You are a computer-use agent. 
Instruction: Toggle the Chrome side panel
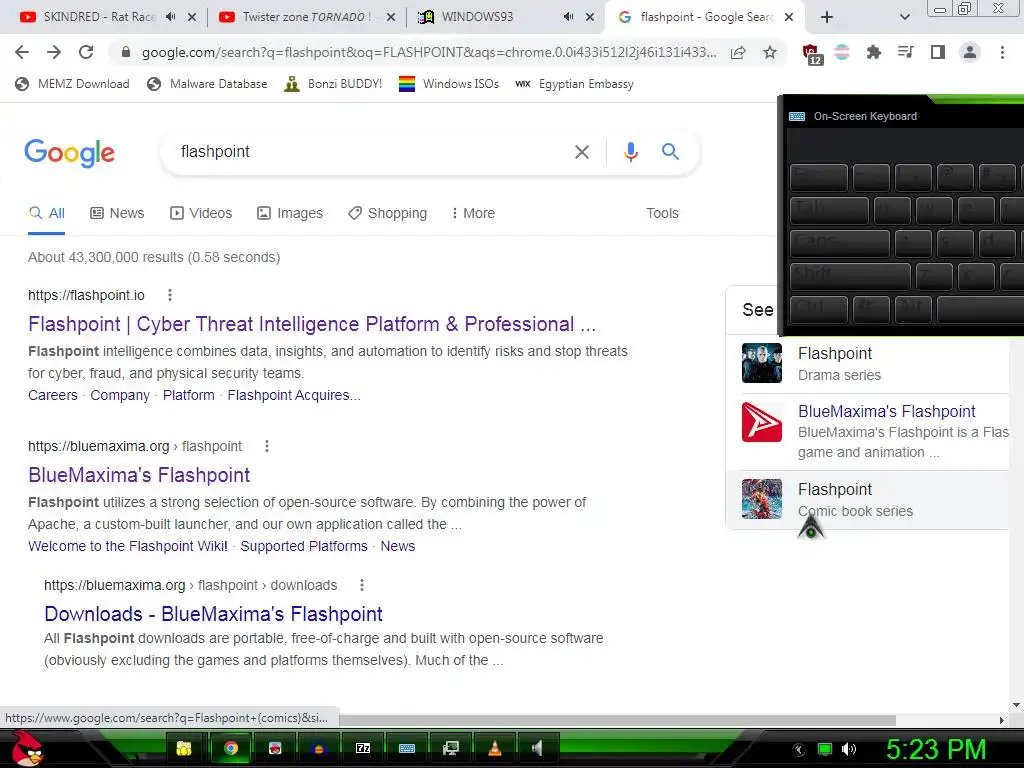tap(938, 52)
